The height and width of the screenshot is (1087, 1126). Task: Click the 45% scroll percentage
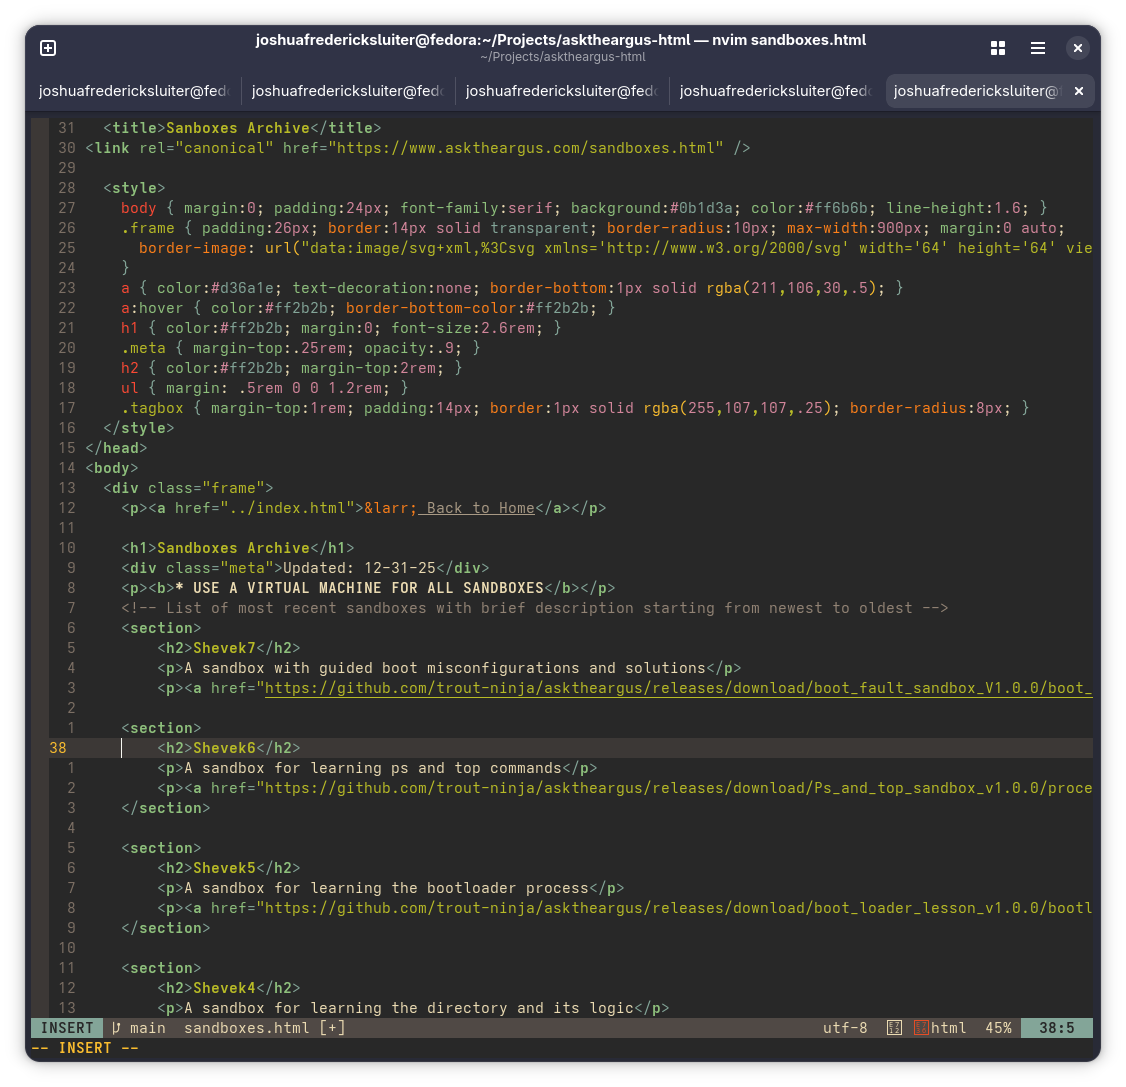998,1028
